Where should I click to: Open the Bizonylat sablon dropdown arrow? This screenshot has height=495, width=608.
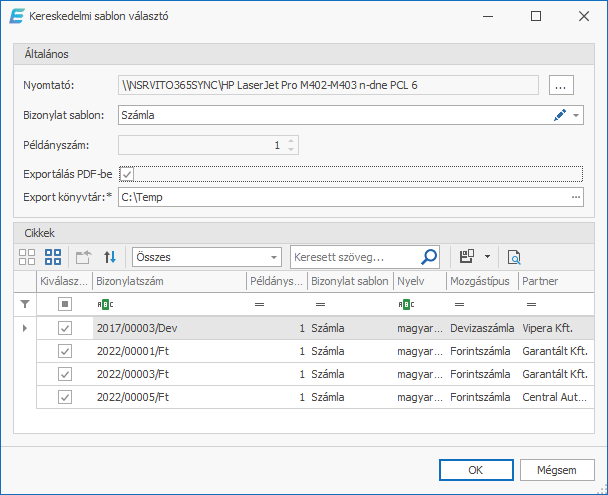point(576,116)
